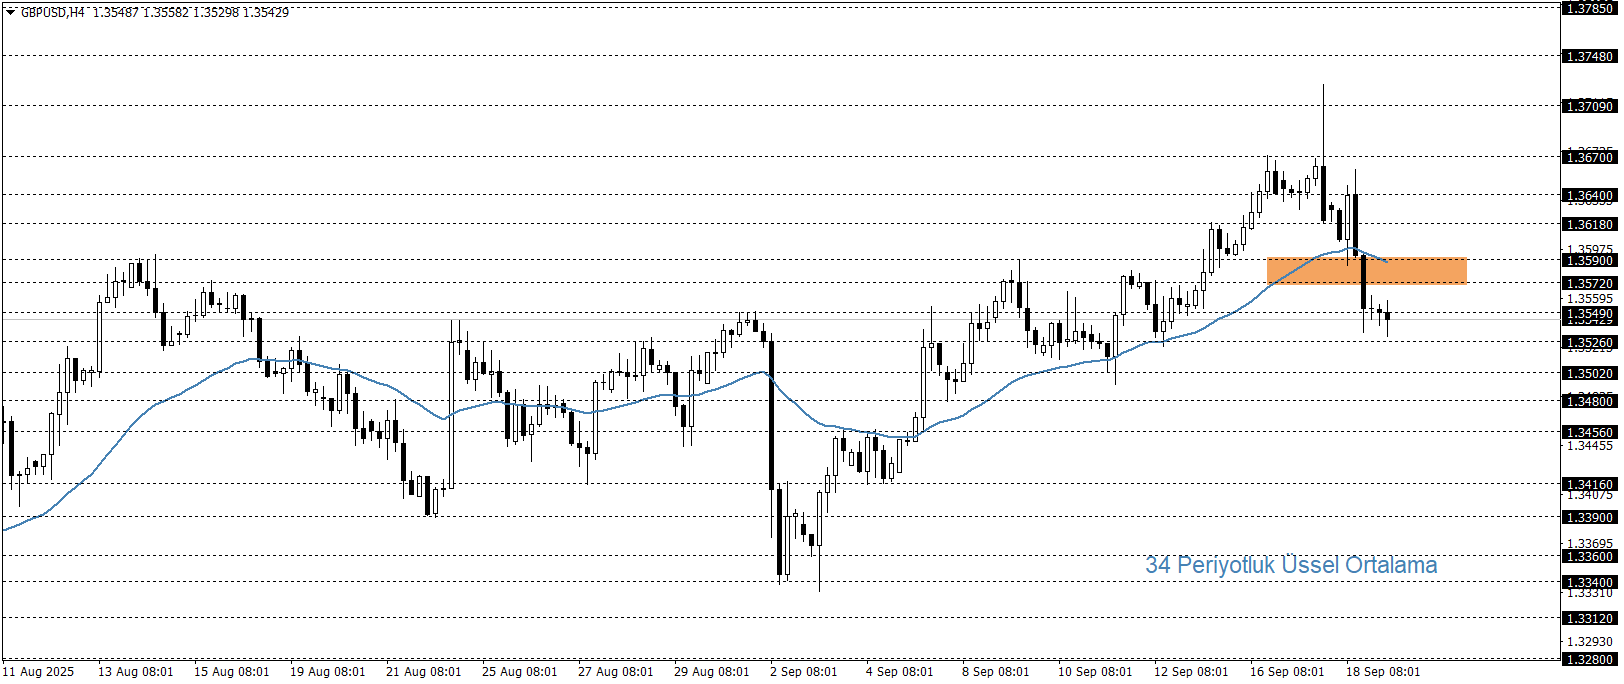Select the 1.35720 price level label
Screen dimensions: 1624x684
1589,284
